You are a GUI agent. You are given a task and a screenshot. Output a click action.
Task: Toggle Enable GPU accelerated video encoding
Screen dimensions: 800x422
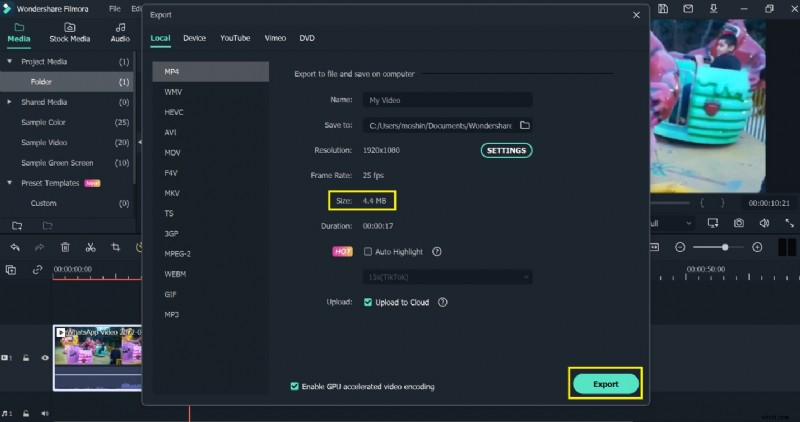tap(294, 386)
